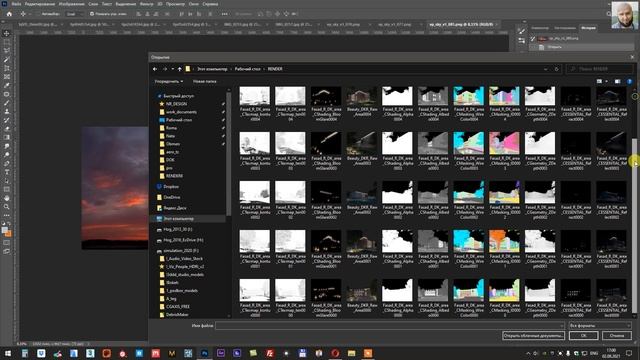Click Этот компьютер in breadcrumb path

pos(212,69)
